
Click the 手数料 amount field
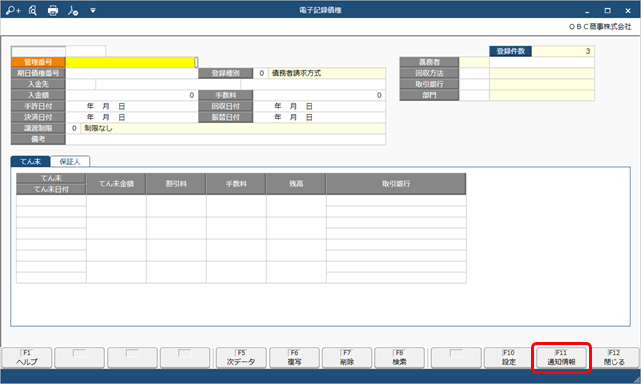[x=319, y=95]
